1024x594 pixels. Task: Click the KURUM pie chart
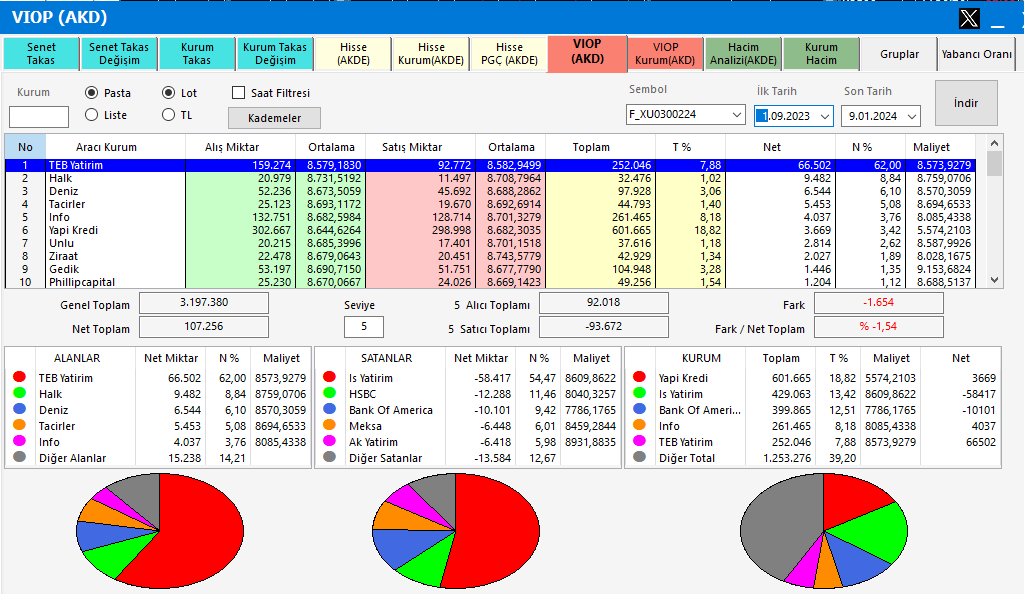pos(824,531)
